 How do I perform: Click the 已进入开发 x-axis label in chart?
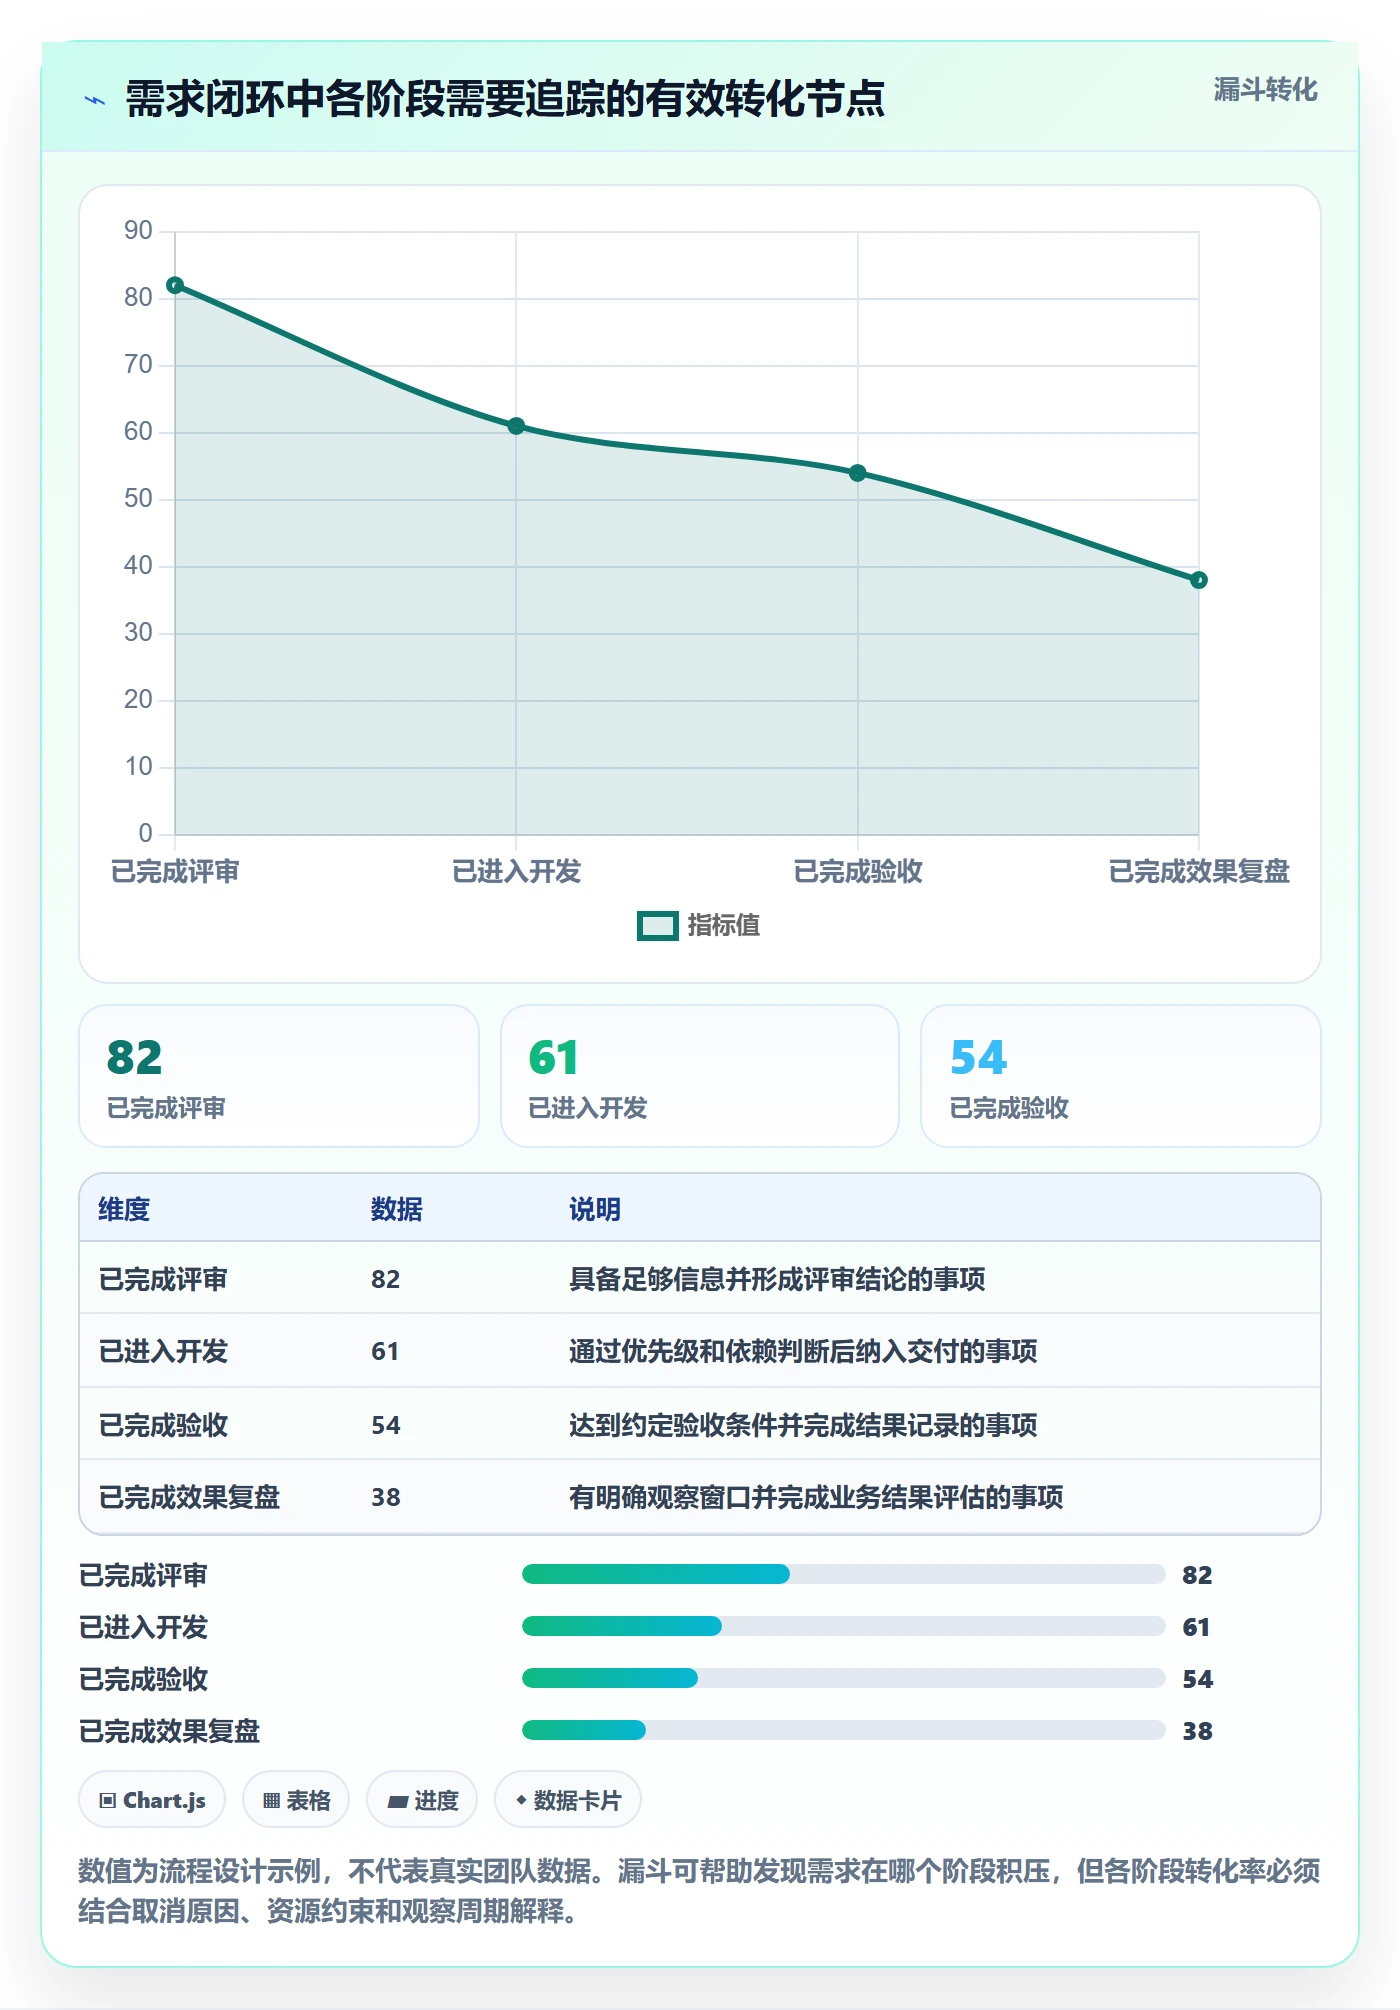click(x=516, y=872)
